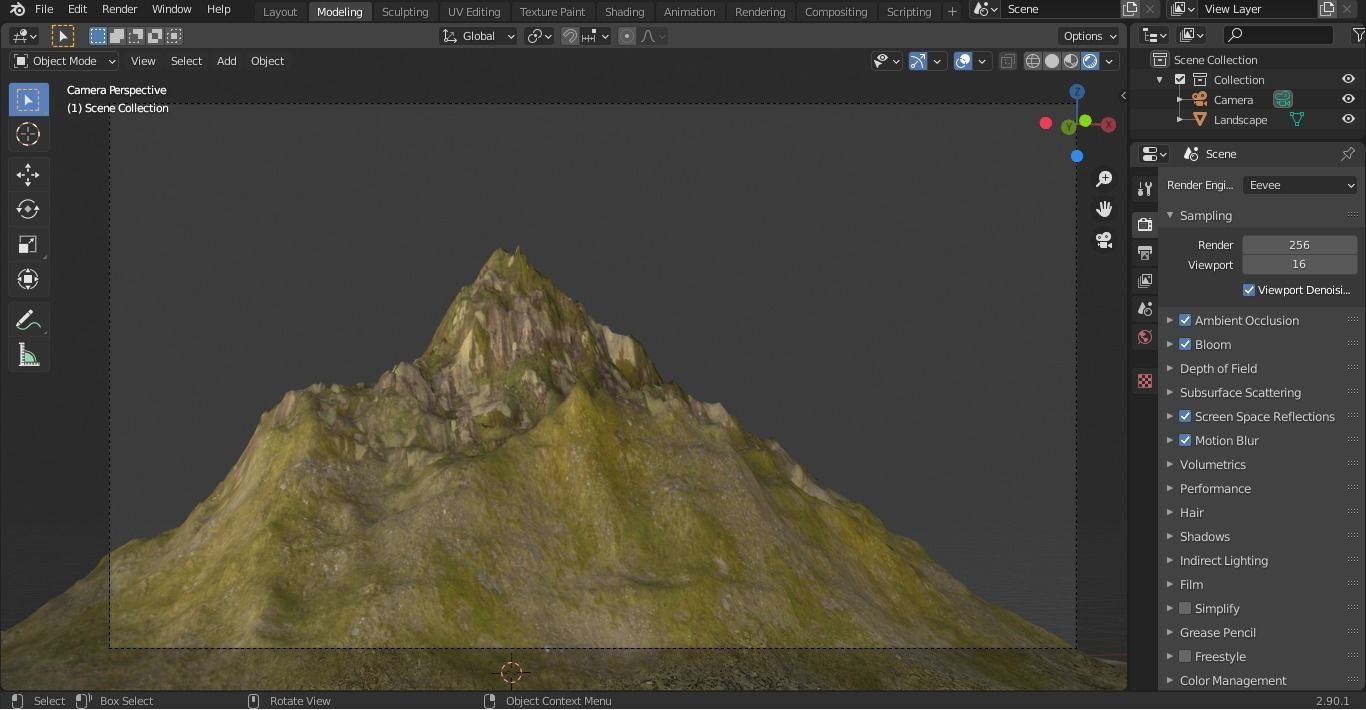This screenshot has height=710, width=1366.
Task: Toggle snapping magnet icon
Action: click(570, 36)
